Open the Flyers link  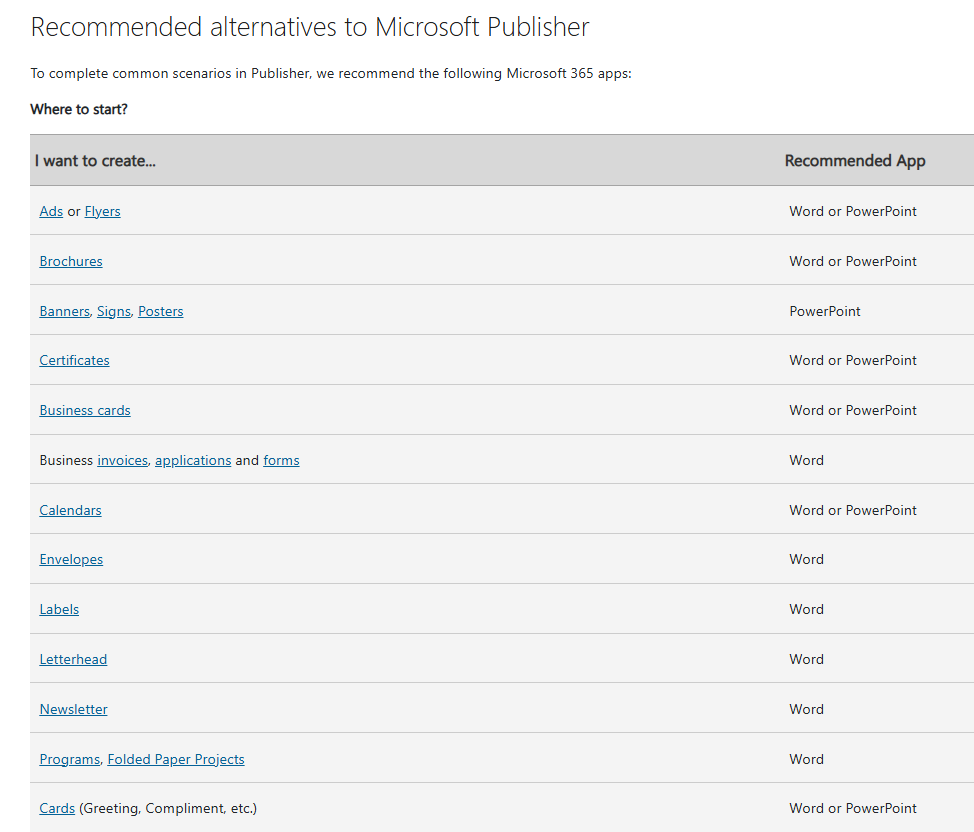pyautogui.click(x=102, y=211)
